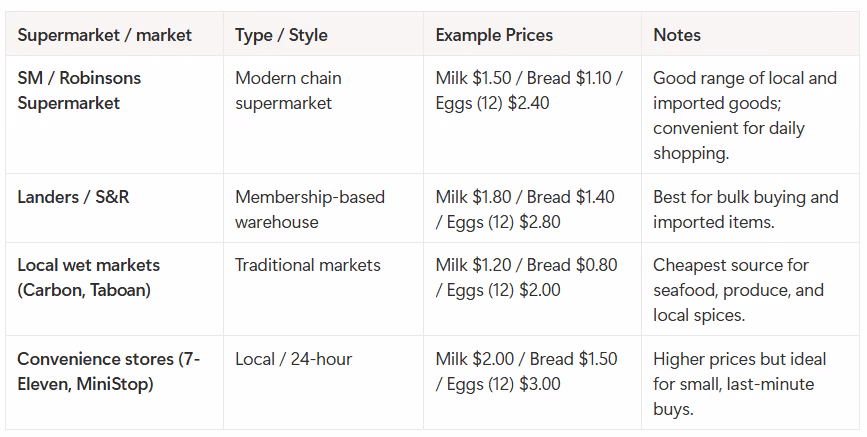Select the 'SM / Robinsons Supermarket' cell

79,90
